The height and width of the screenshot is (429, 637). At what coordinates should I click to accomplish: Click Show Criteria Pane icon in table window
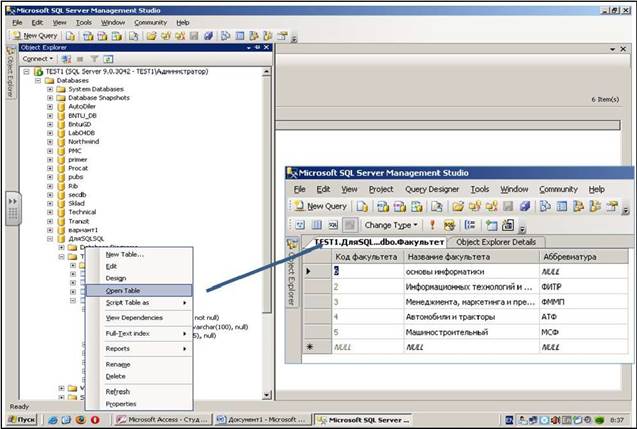click(316, 225)
